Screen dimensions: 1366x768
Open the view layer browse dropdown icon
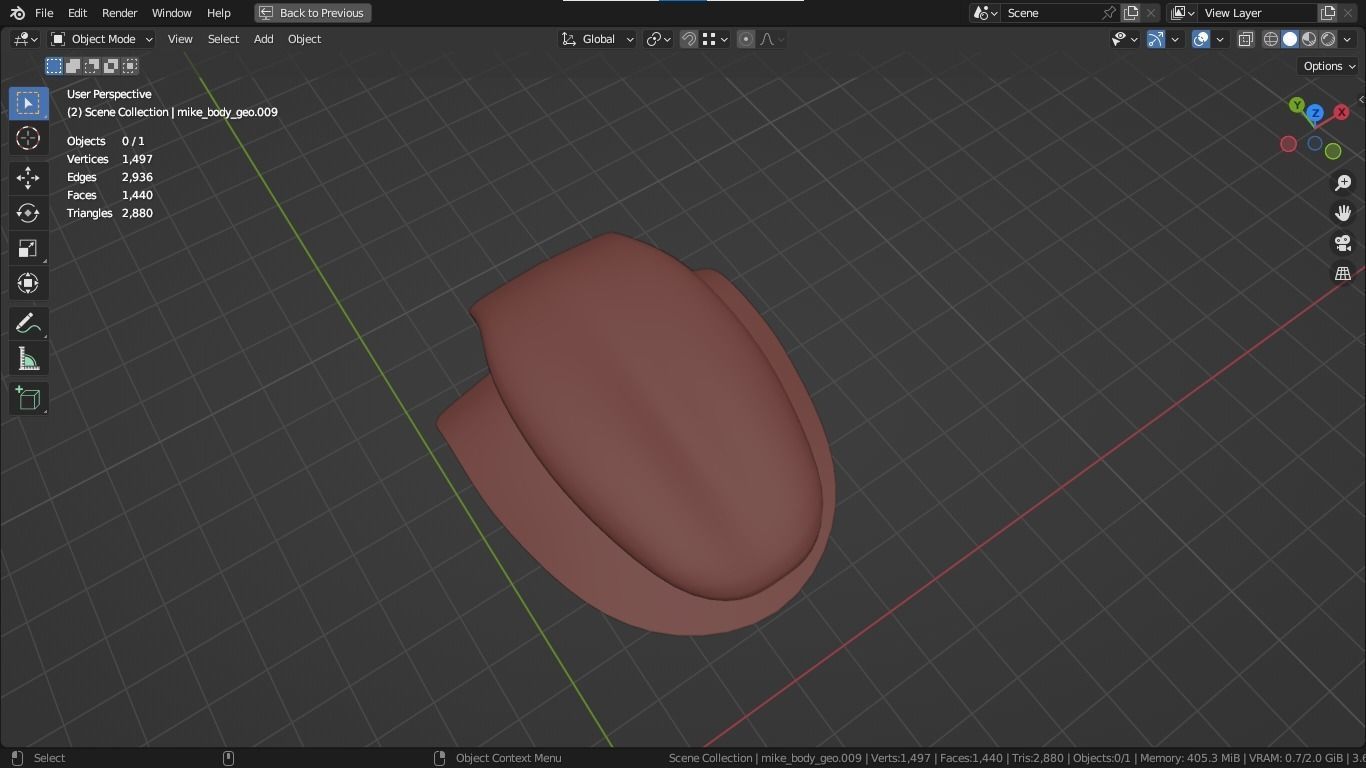click(x=1183, y=13)
